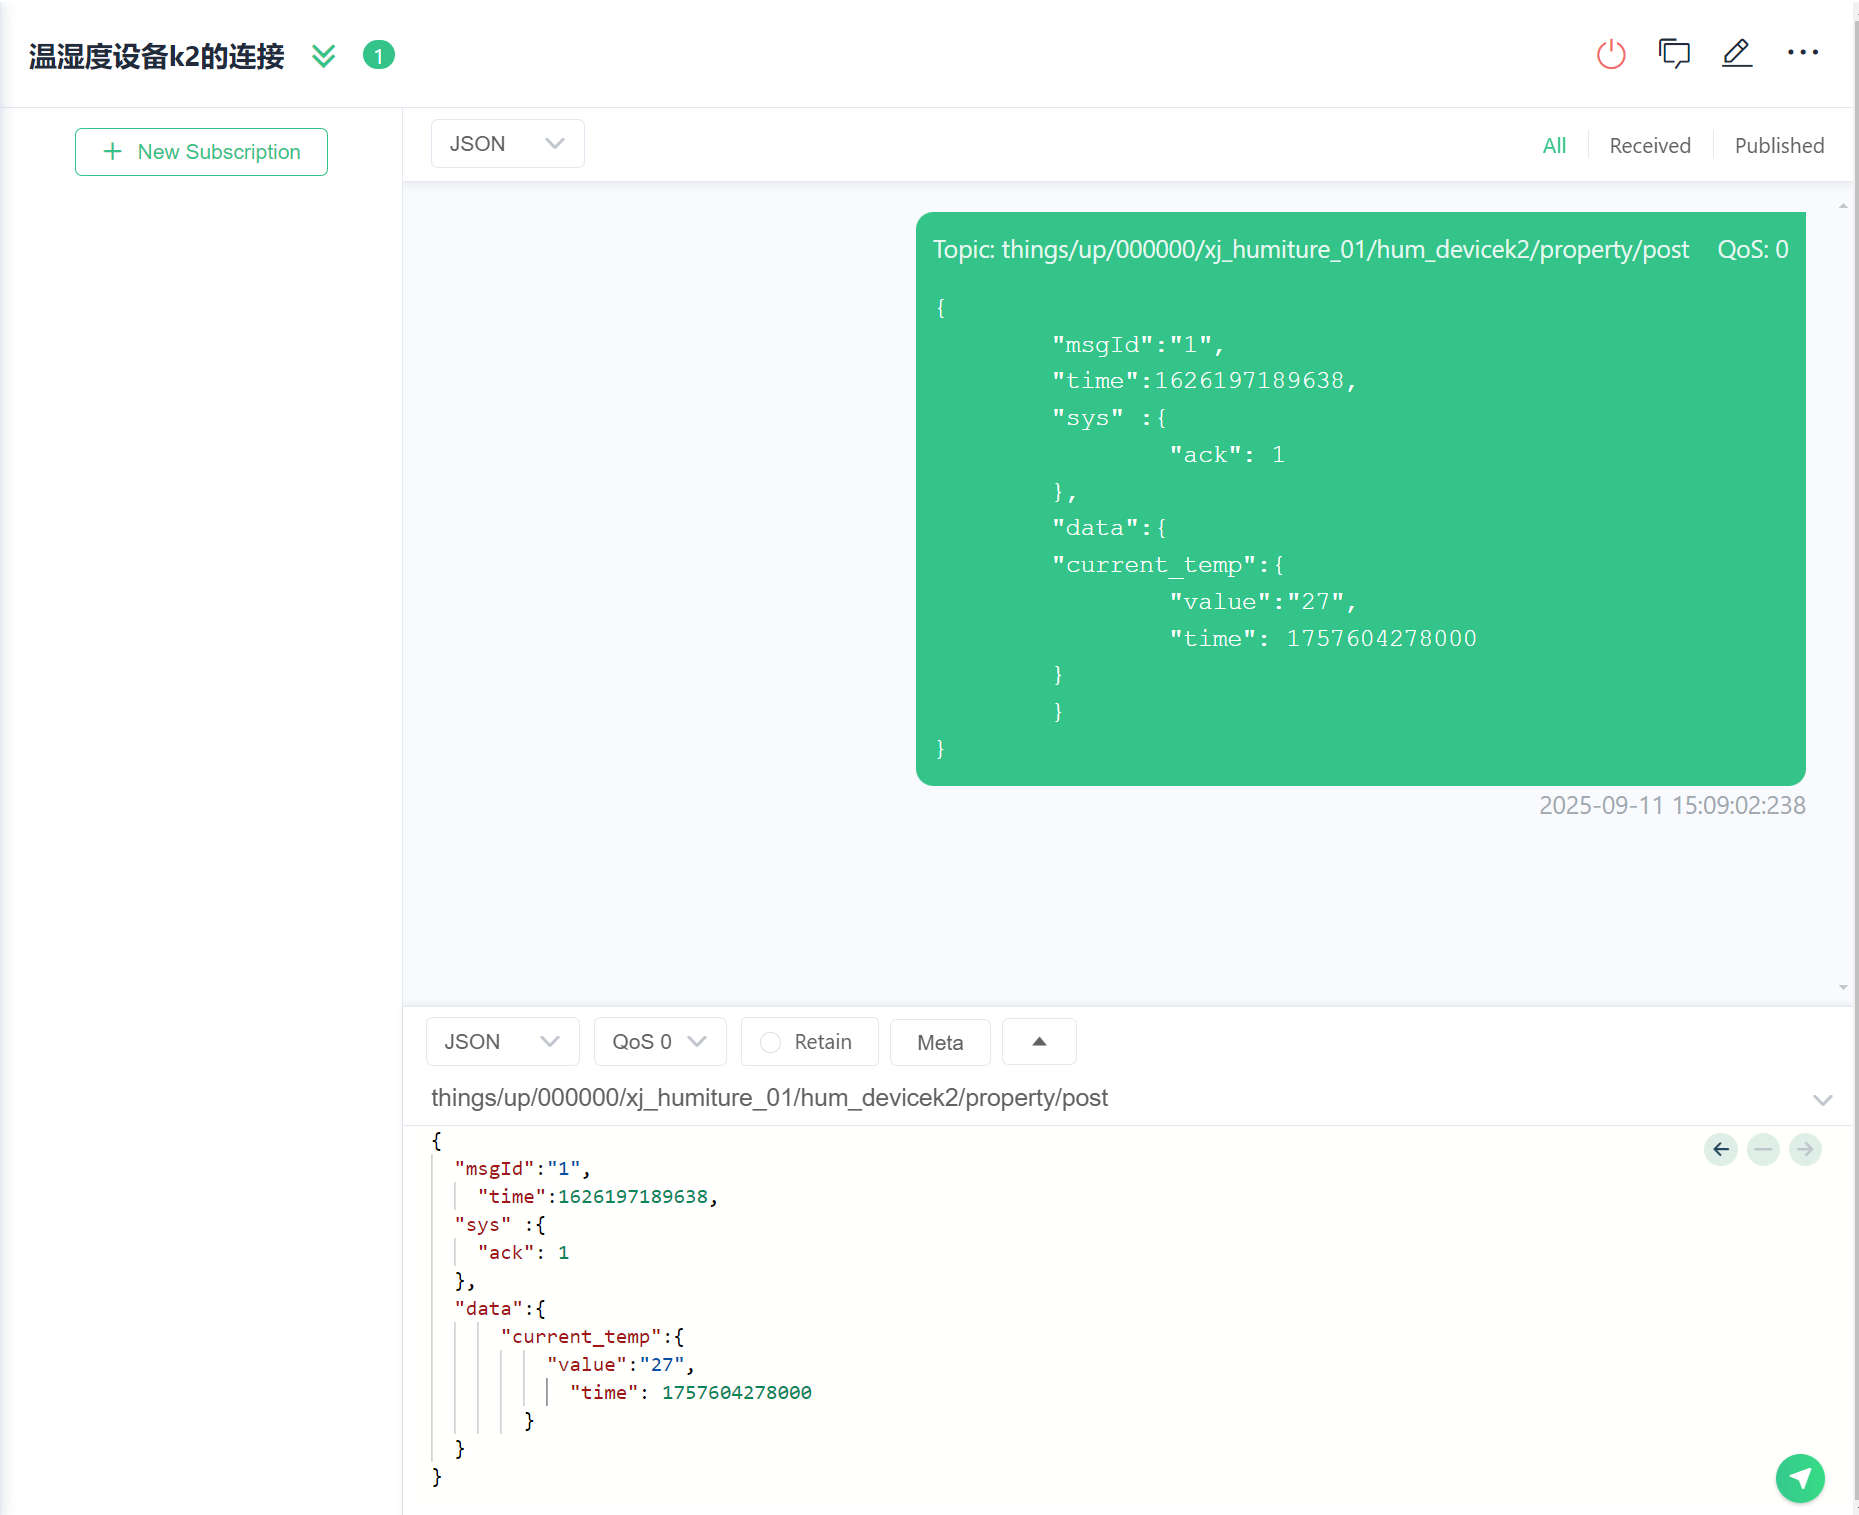Go to next payload with right arrow
This screenshot has width=1859, height=1515.
[1805, 1149]
